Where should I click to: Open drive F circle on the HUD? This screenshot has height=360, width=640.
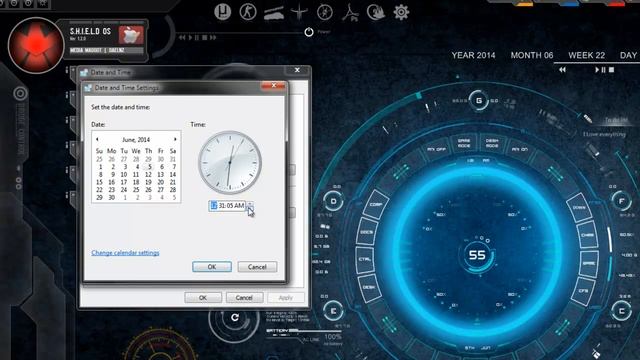(622, 201)
